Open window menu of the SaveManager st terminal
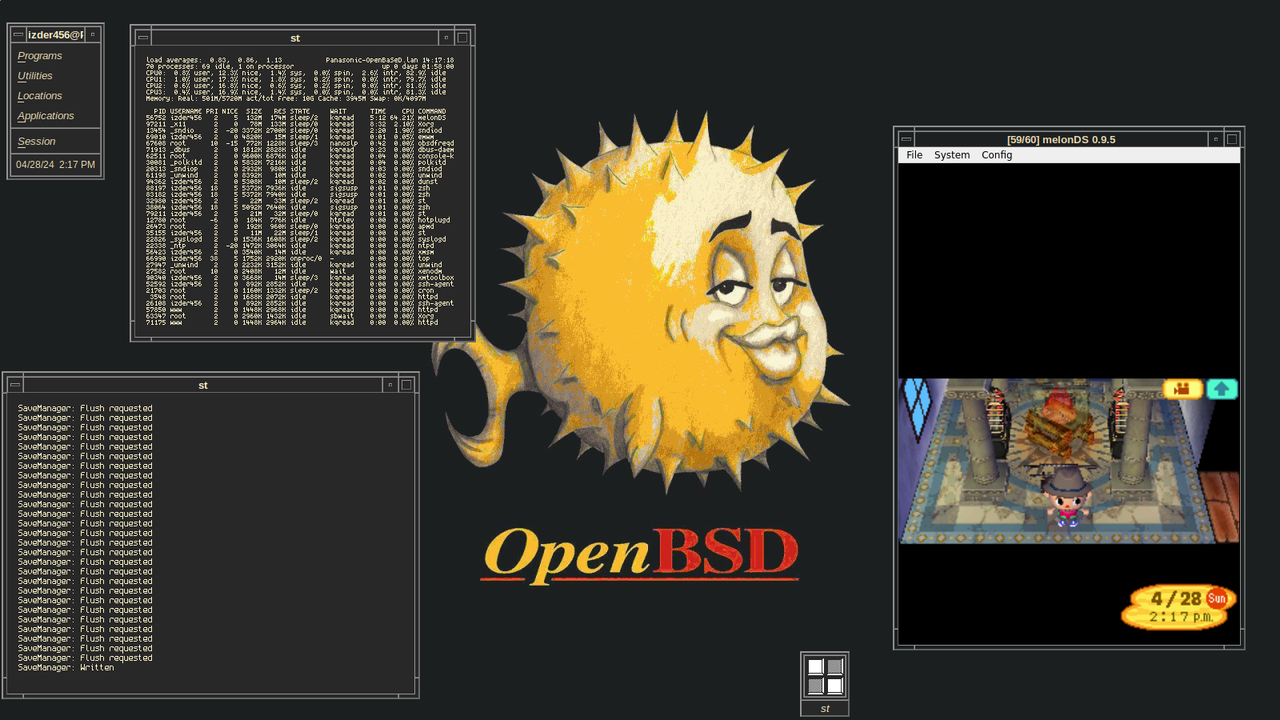 pos(15,384)
